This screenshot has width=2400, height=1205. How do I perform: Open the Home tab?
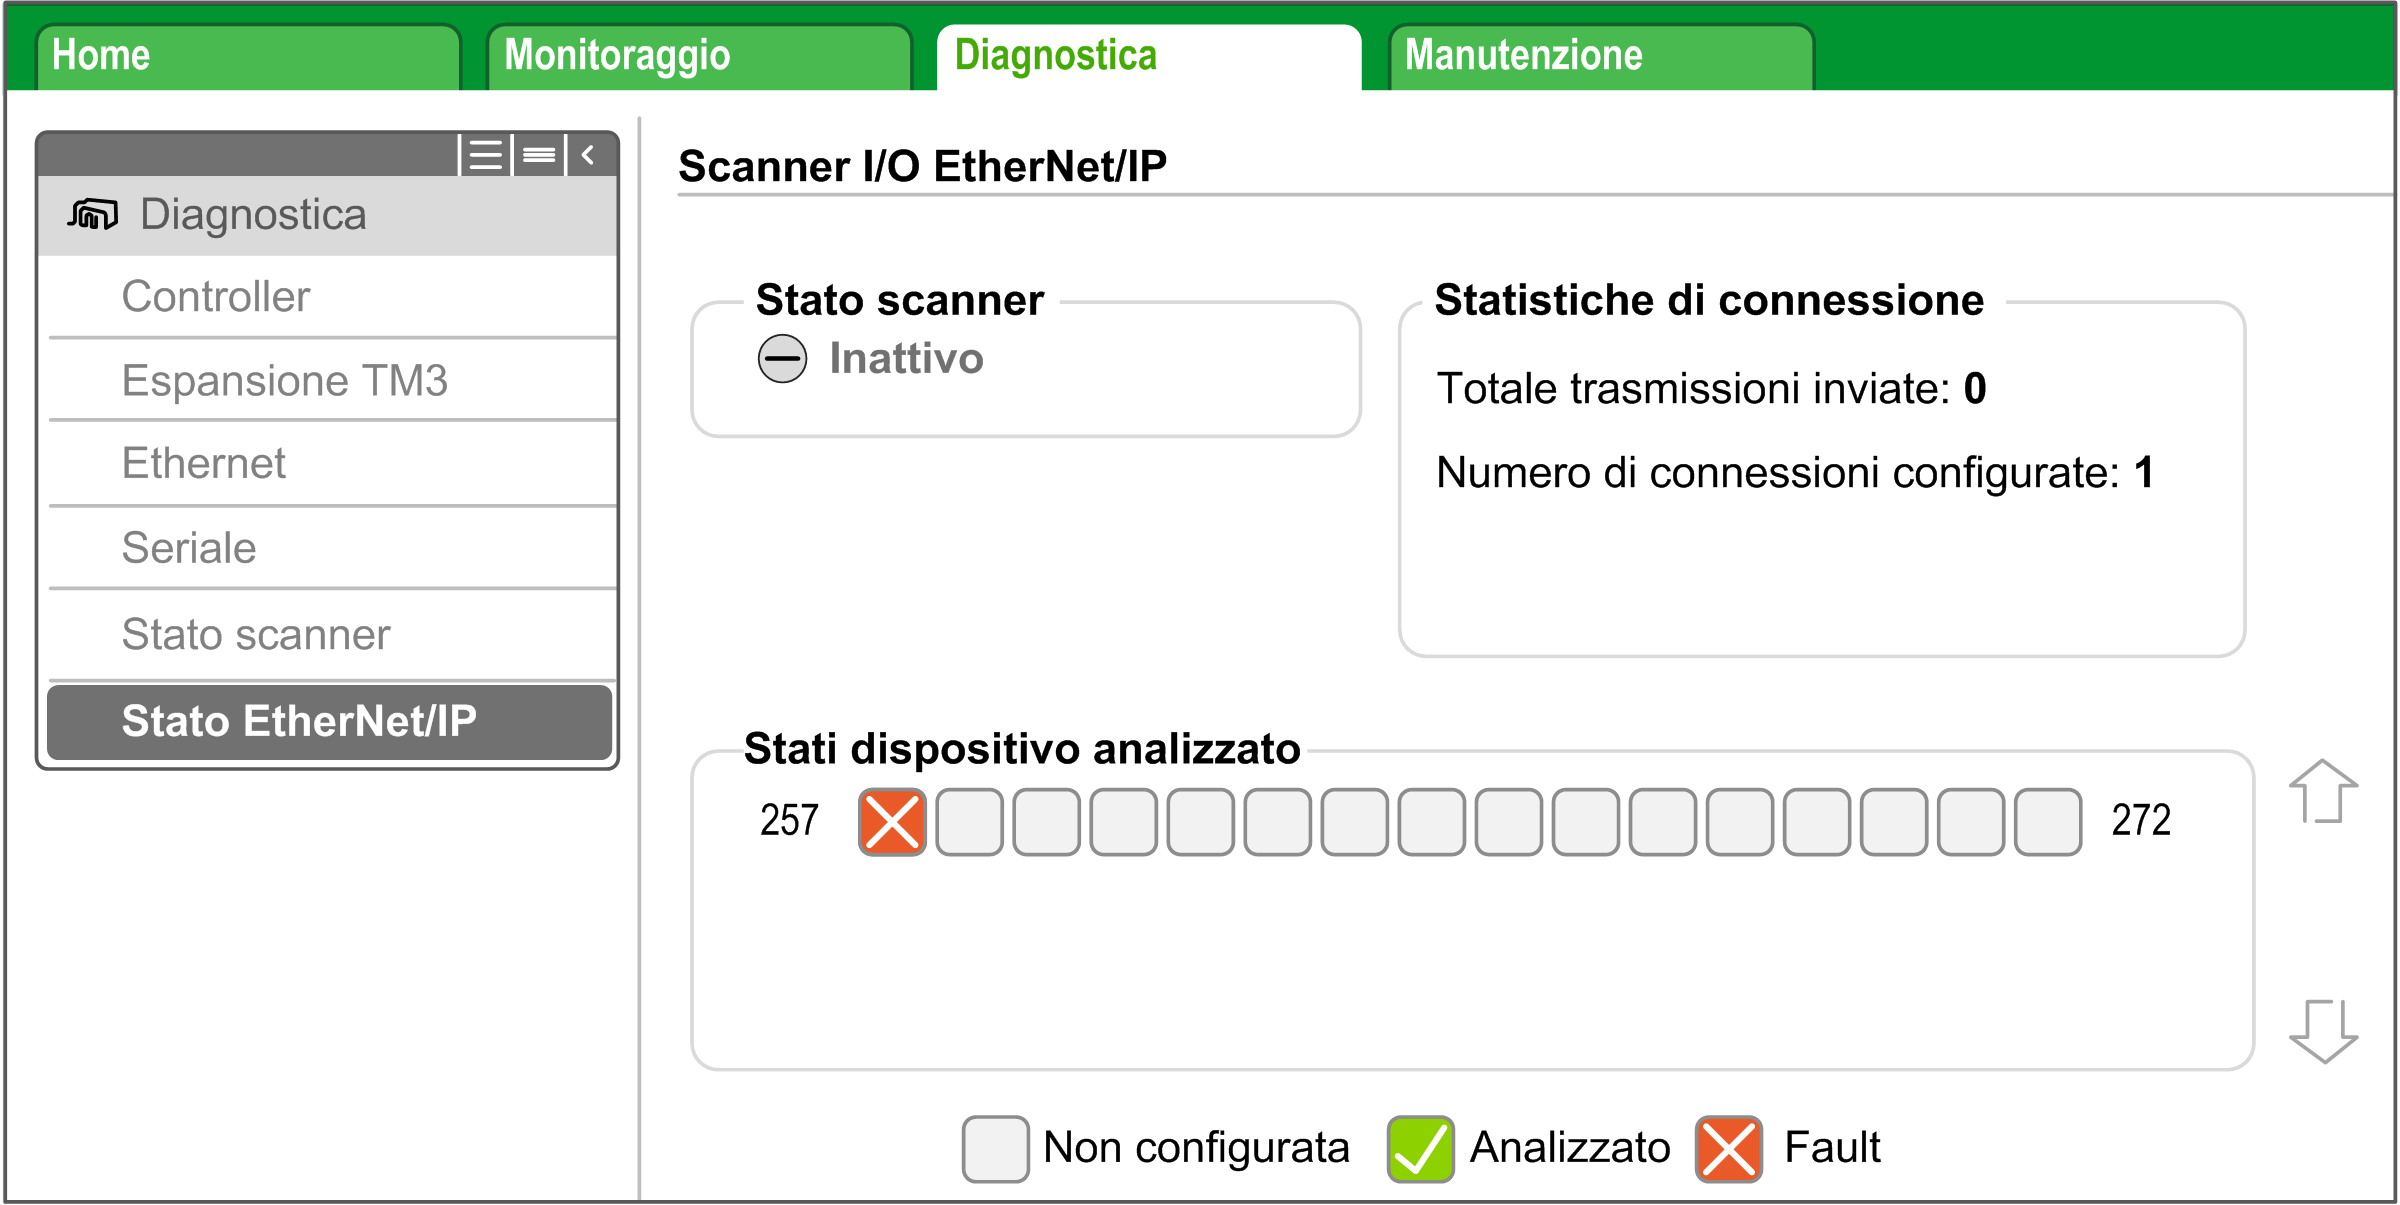coord(247,56)
